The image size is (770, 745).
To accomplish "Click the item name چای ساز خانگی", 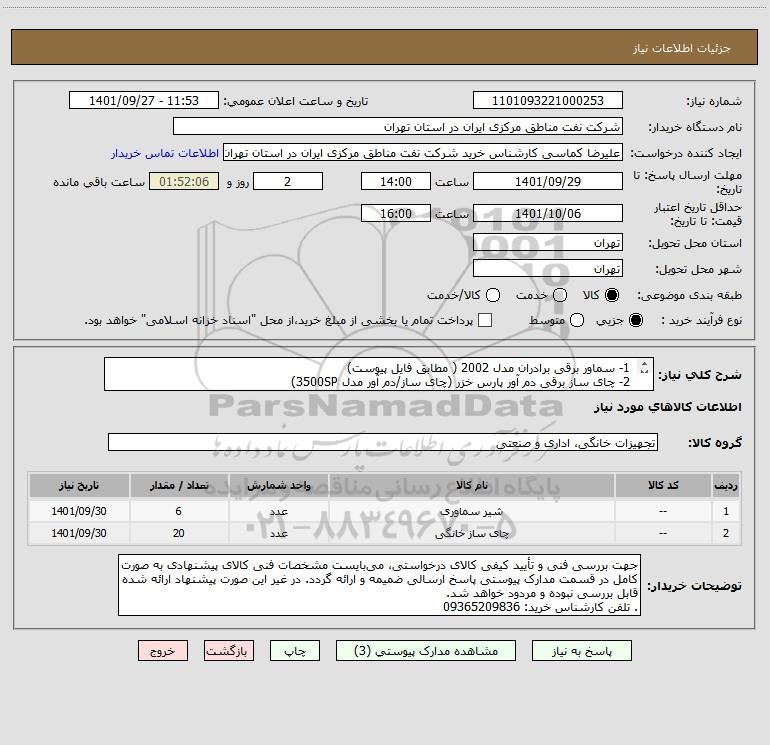I will (472, 533).
